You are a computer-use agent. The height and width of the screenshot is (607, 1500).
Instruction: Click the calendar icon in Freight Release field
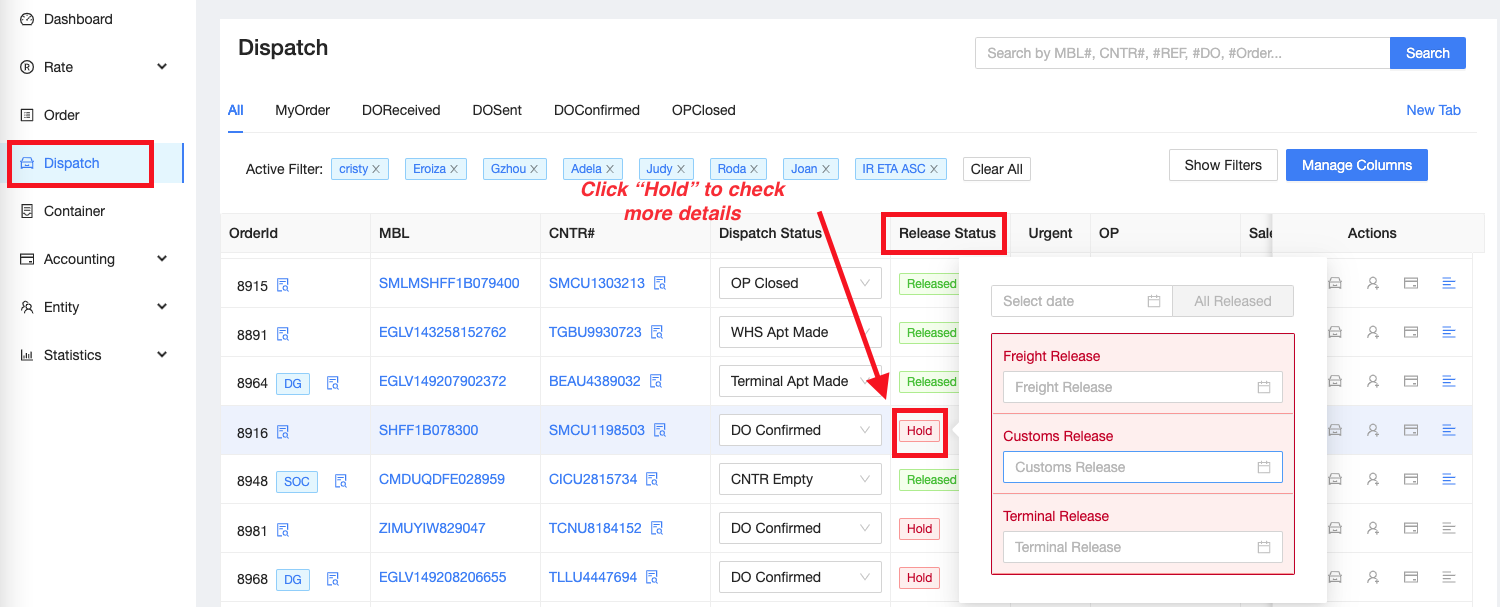click(1264, 387)
